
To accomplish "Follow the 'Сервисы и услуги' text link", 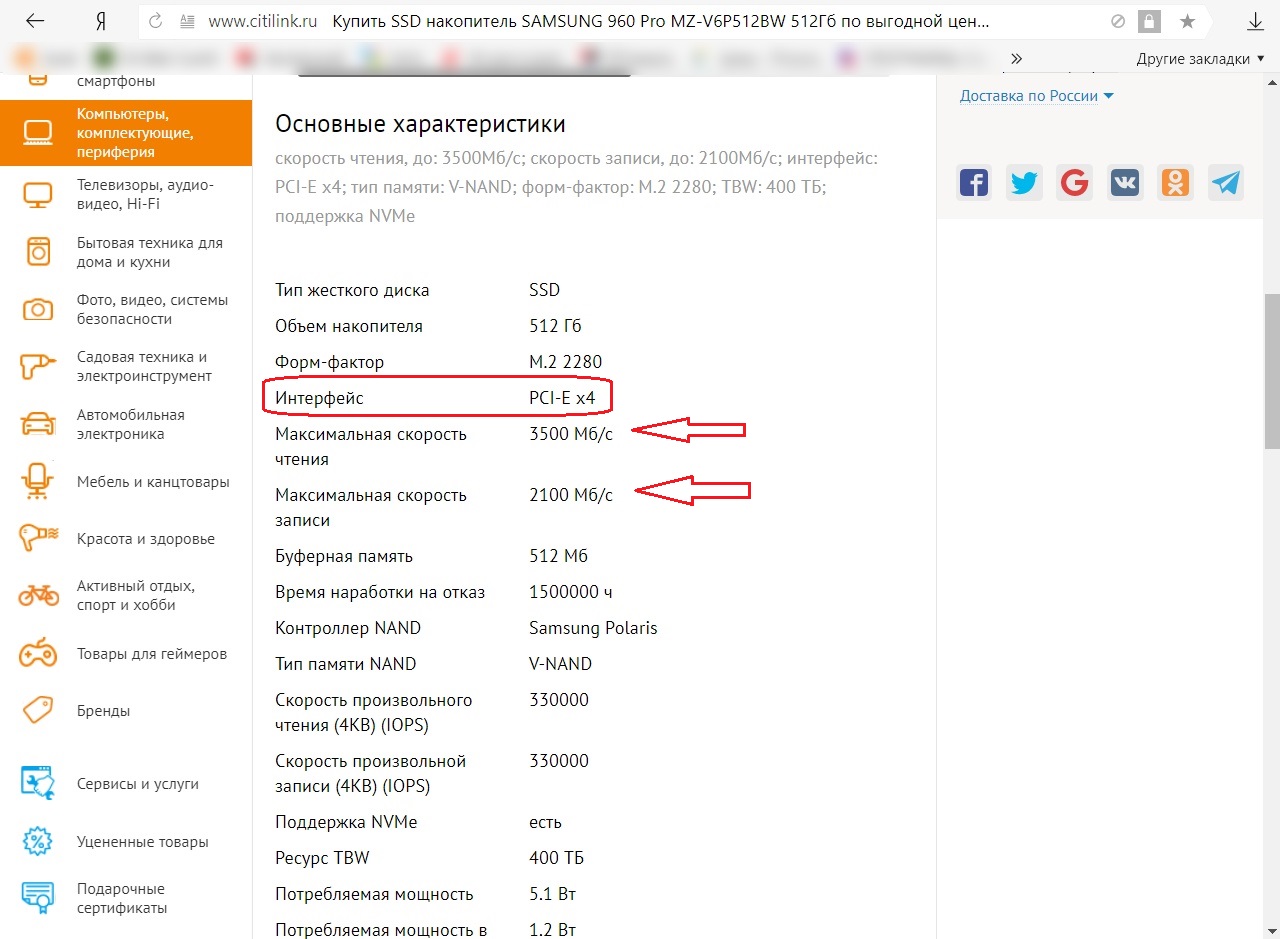I will tap(138, 784).
